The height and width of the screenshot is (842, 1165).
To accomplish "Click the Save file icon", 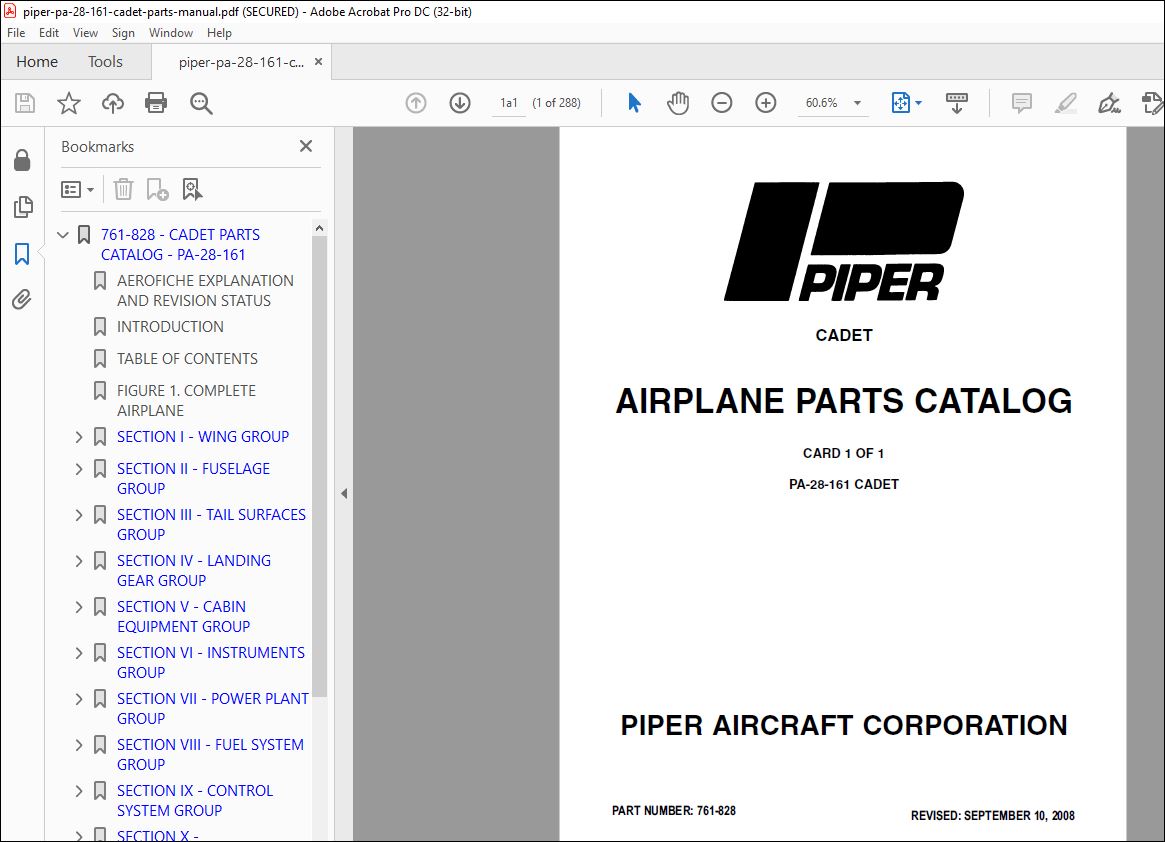I will [x=25, y=103].
